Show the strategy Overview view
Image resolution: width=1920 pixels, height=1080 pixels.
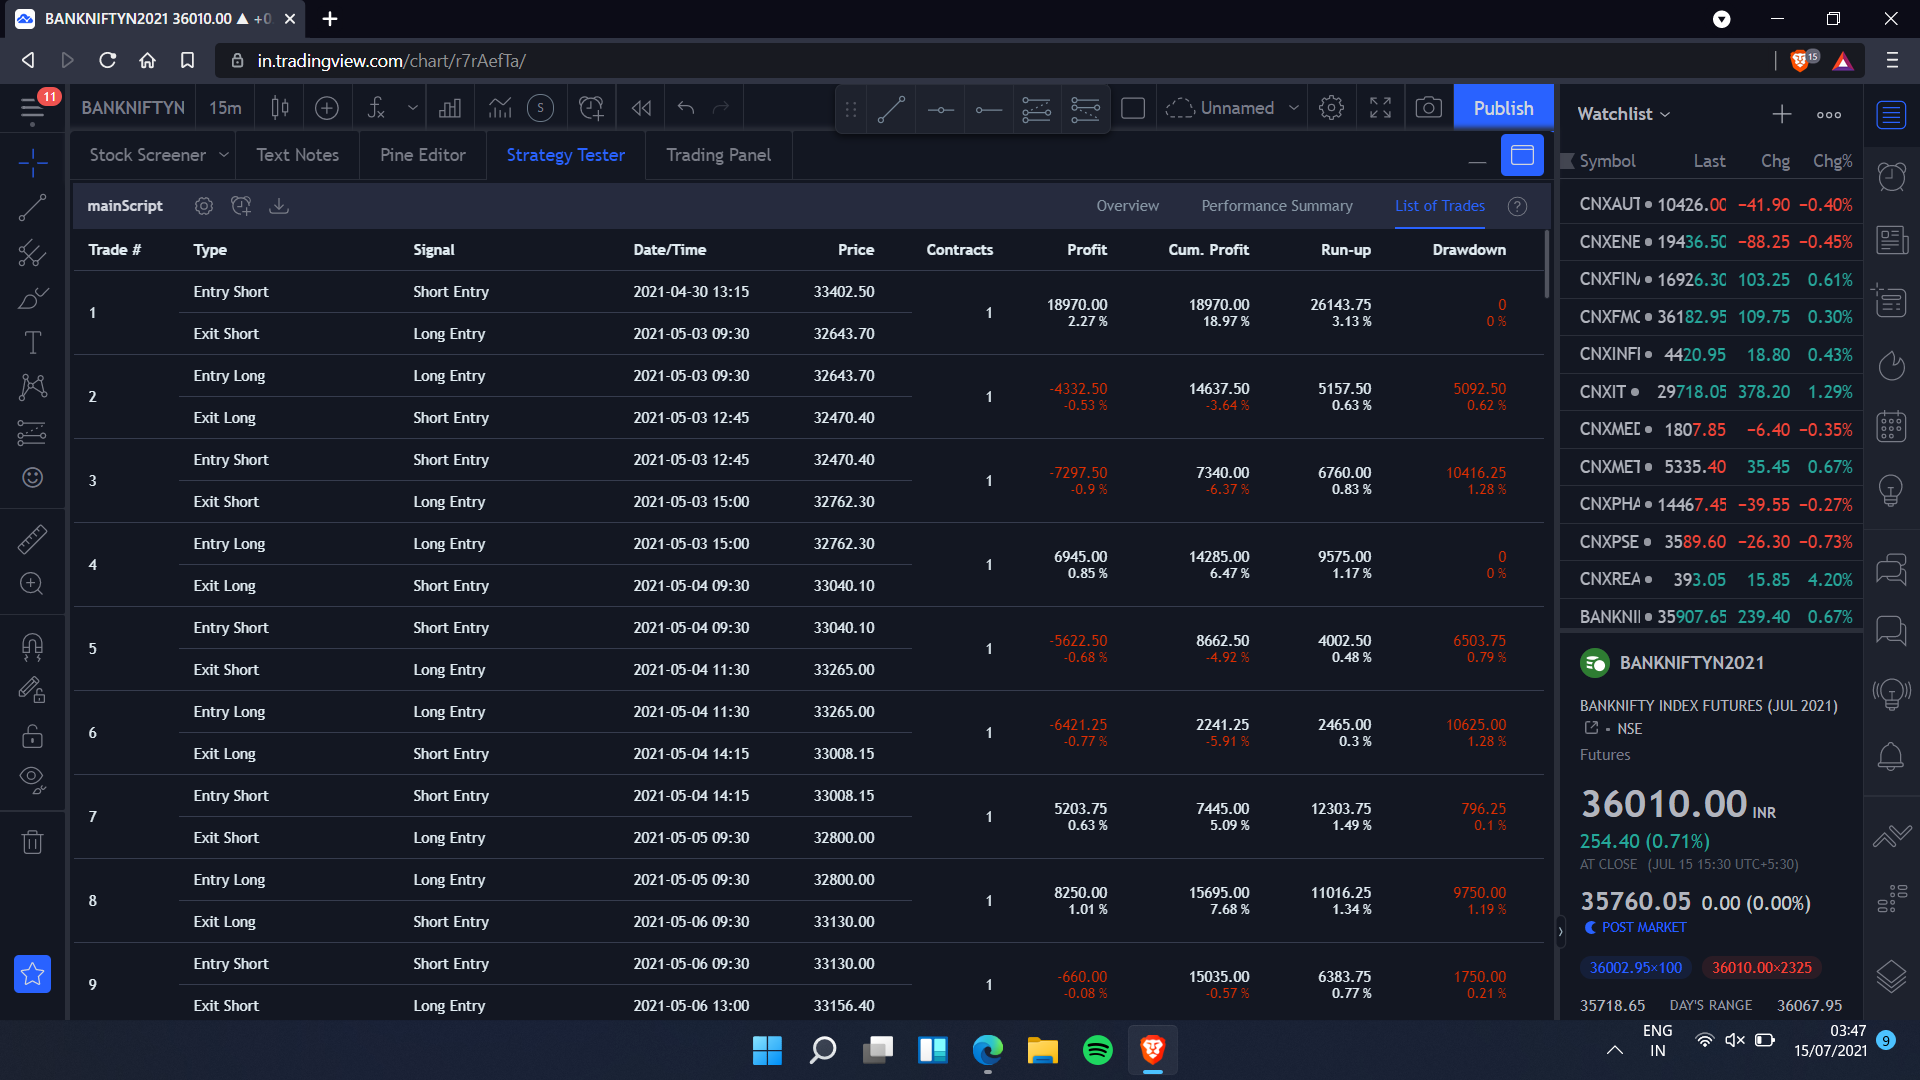tap(1127, 206)
